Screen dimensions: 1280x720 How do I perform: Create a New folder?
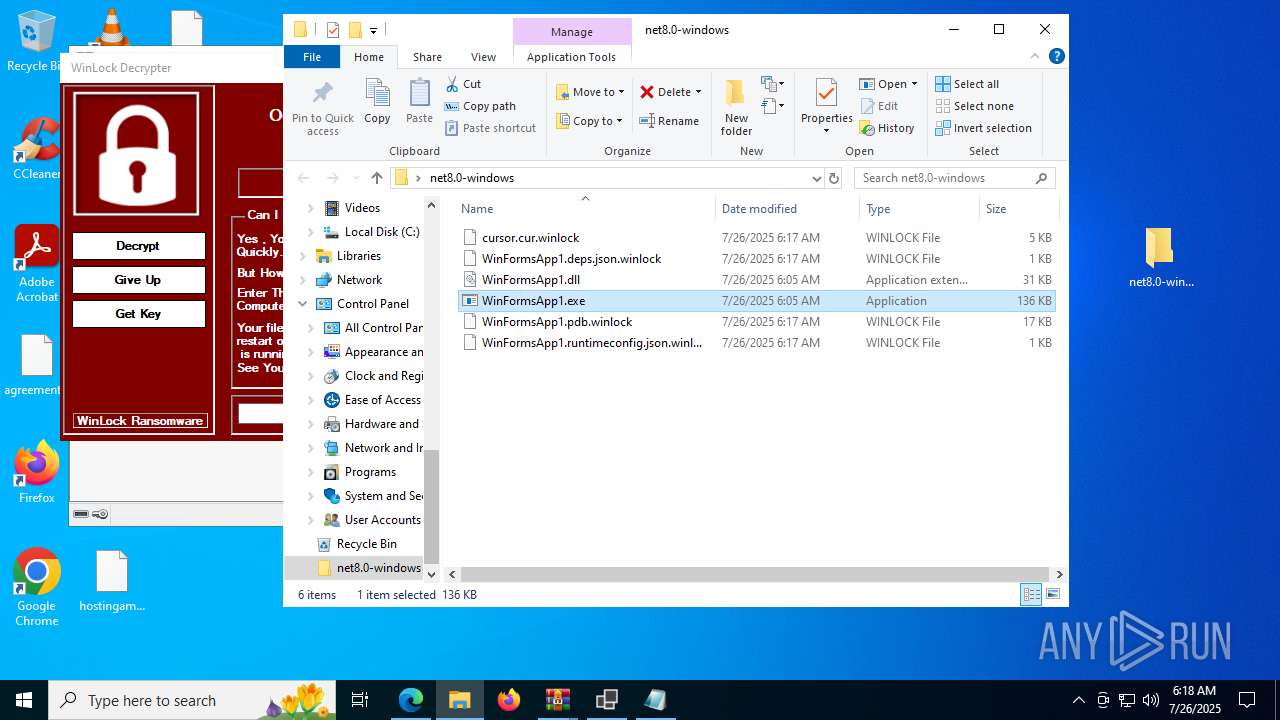coord(736,108)
